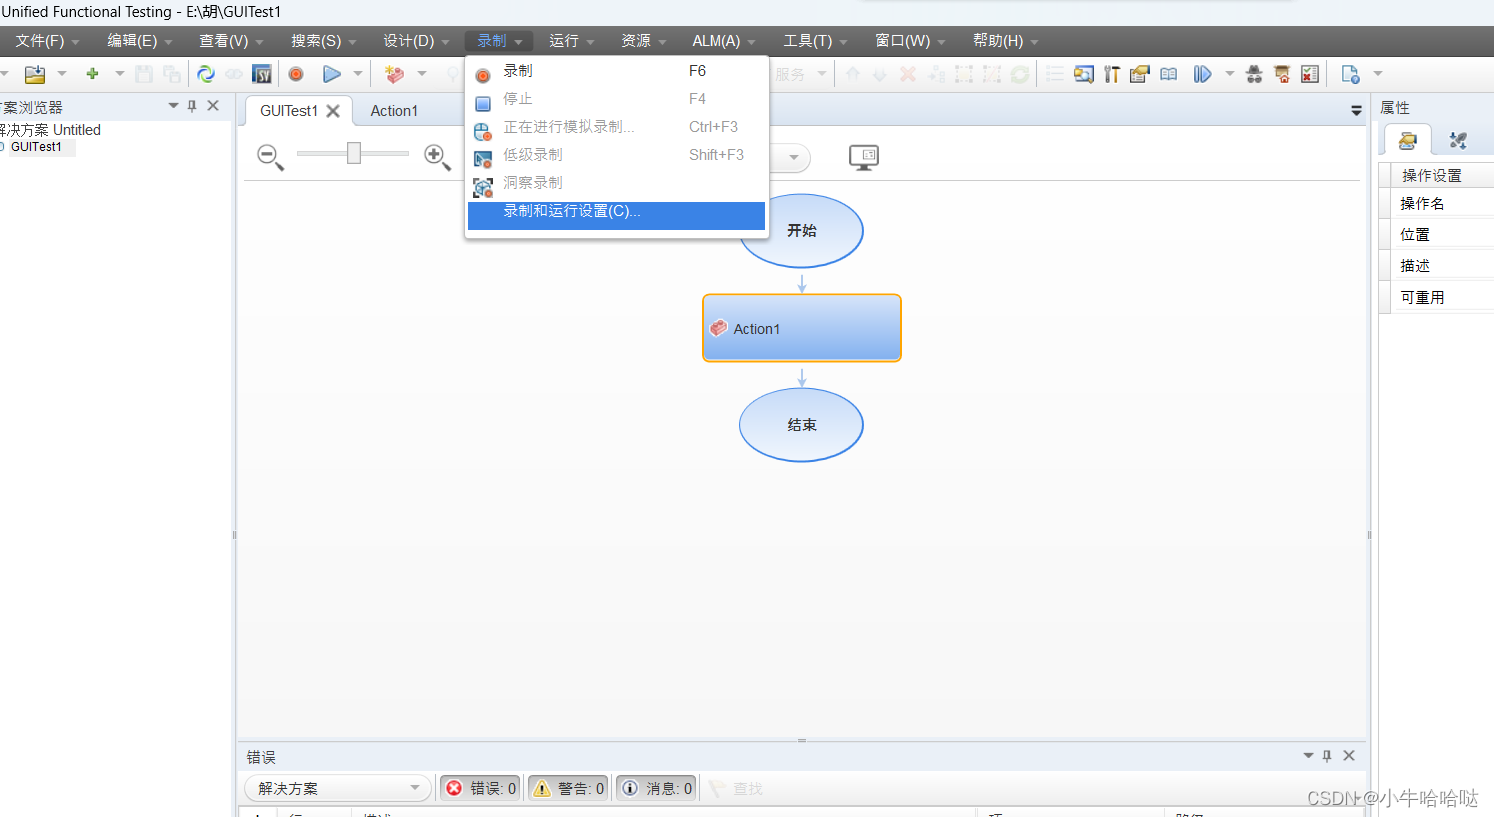Image resolution: width=1494 pixels, height=817 pixels.
Task: Open the dropdown arrow beside the open folder icon
Action: [62, 73]
